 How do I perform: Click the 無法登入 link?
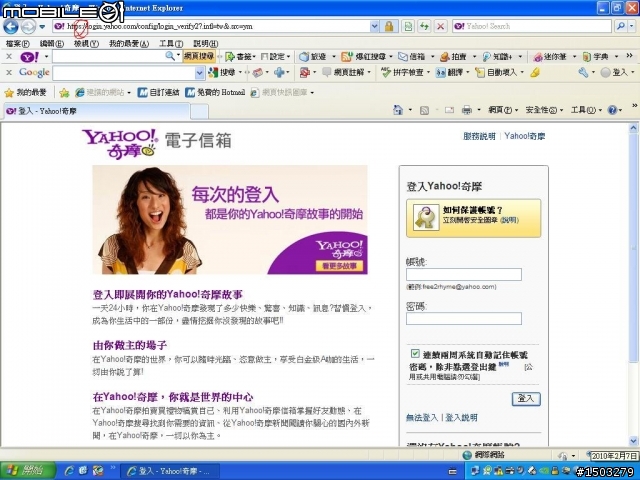point(422,418)
